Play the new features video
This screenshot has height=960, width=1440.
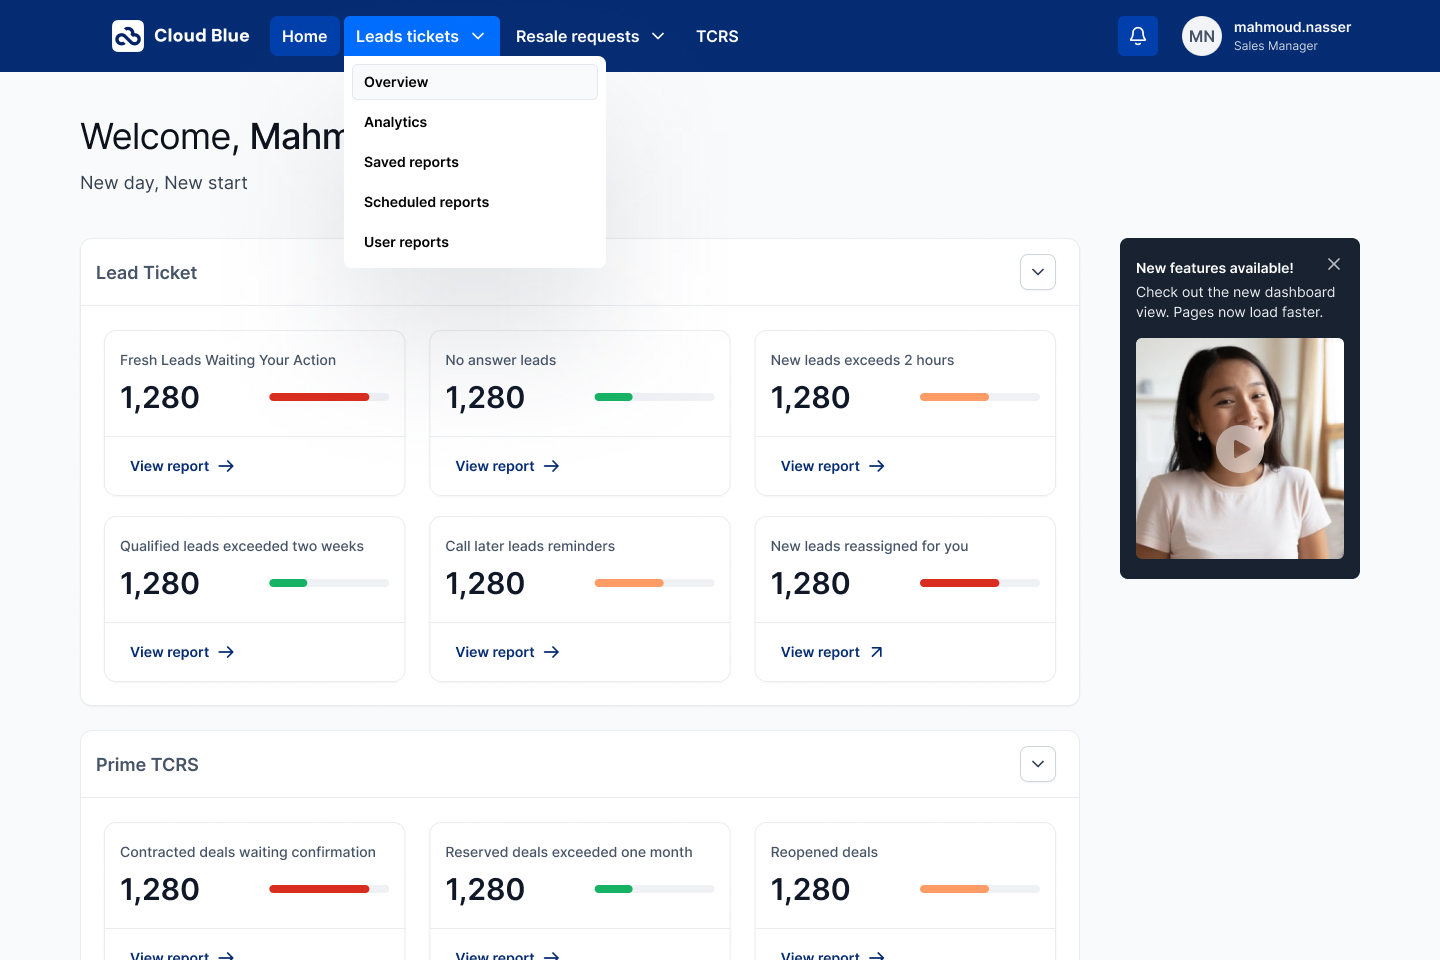pos(1240,449)
